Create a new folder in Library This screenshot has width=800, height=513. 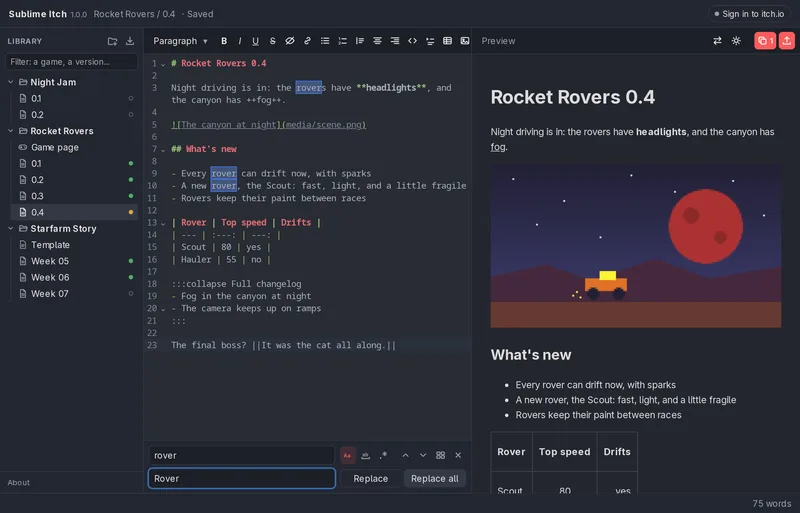click(x=112, y=41)
